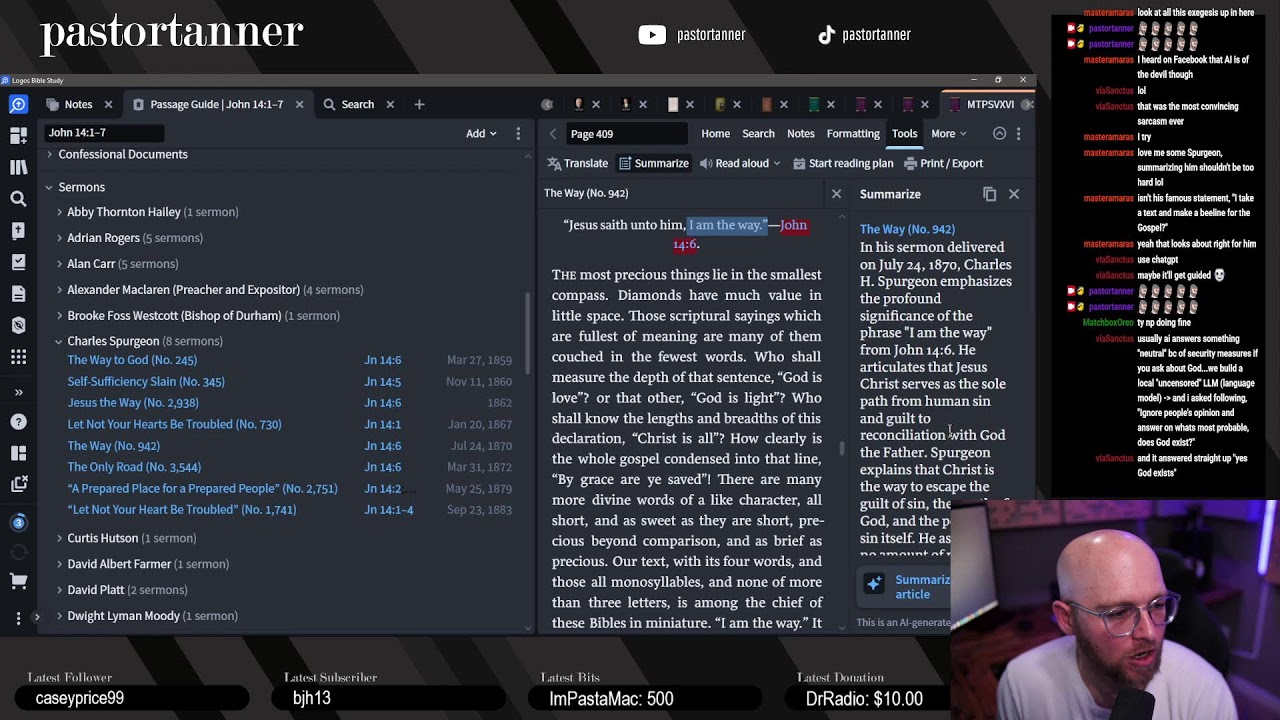1280x720 pixels.
Task: Click Start reading plan
Action: point(843,163)
